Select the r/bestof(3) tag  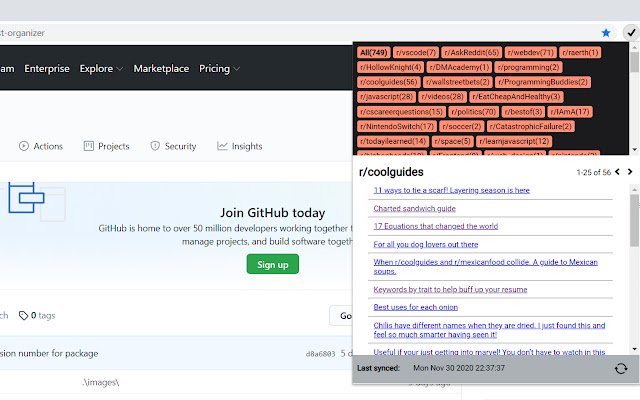point(522,111)
